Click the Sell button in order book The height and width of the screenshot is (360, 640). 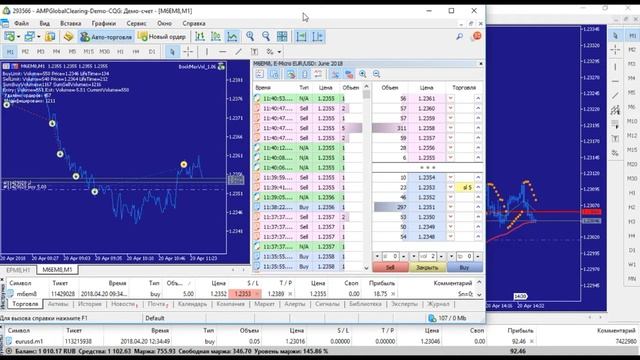coord(390,267)
